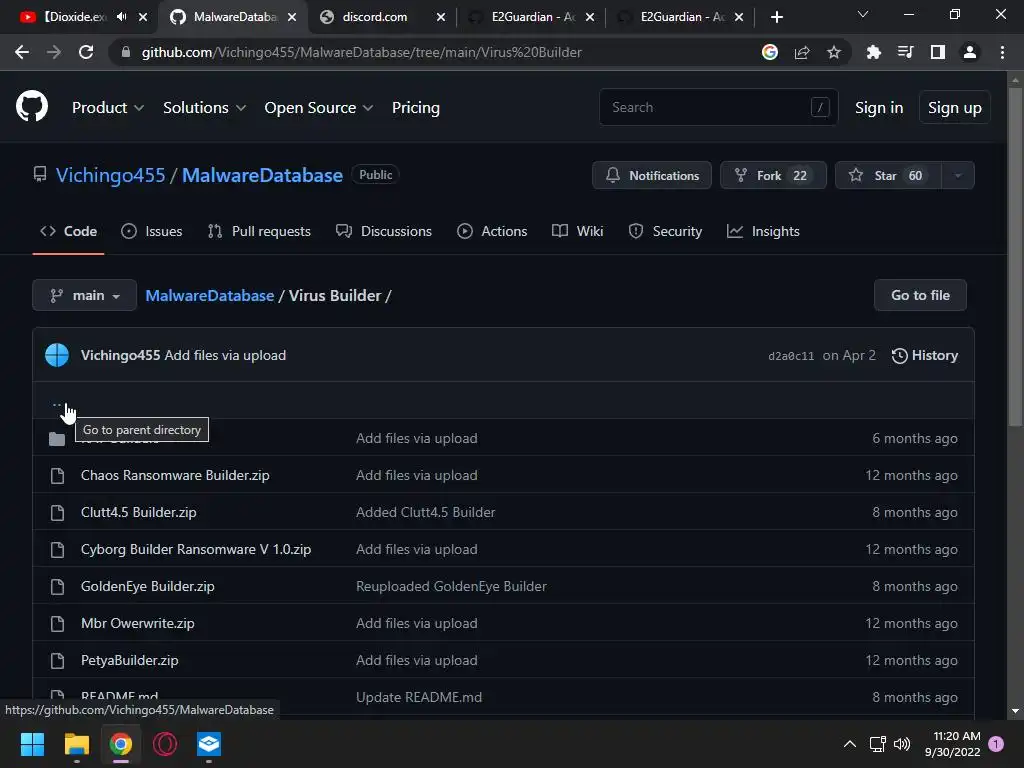Open 'Reuploaded GoldenEye Builder' commit message

451,586
